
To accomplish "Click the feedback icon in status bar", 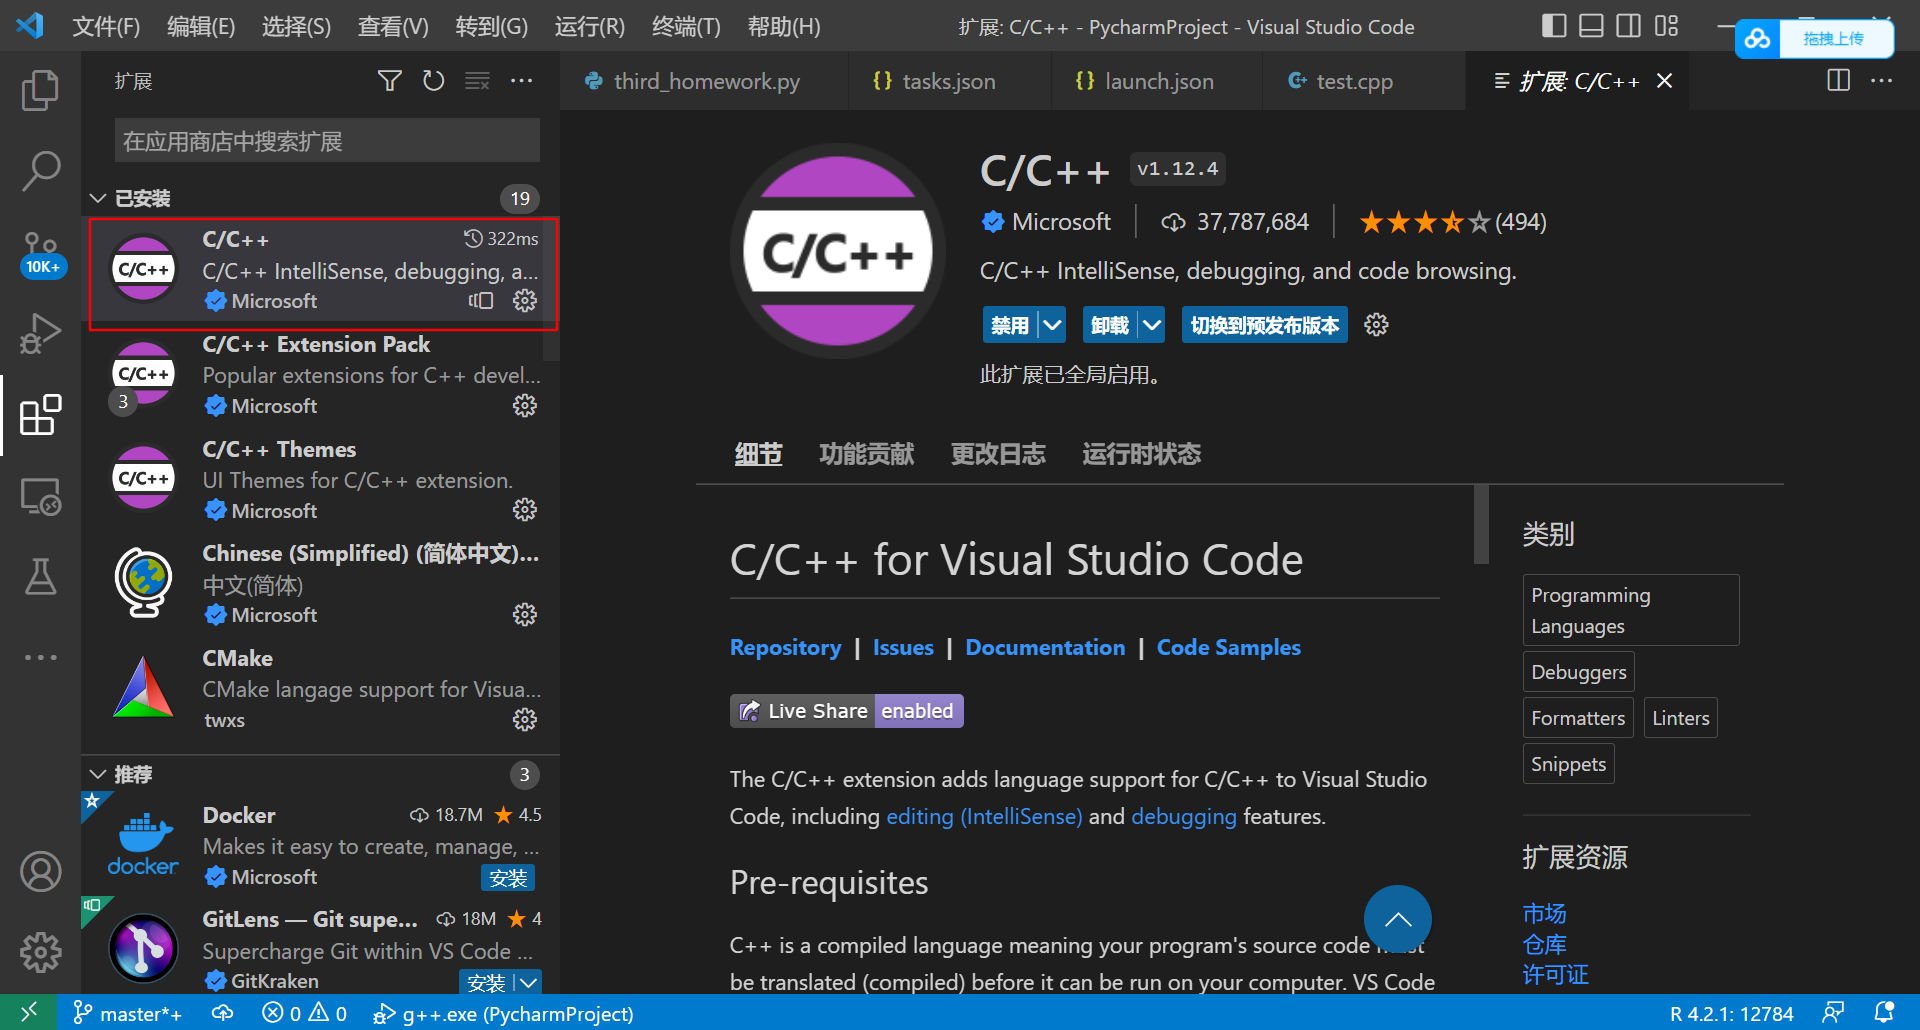I will [x=1833, y=1013].
